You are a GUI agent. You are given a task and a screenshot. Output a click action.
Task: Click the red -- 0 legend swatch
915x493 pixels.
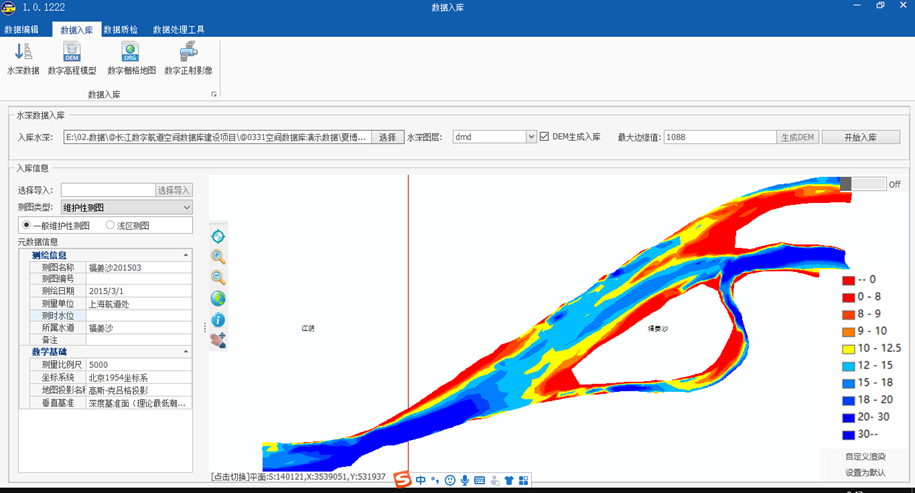848,281
